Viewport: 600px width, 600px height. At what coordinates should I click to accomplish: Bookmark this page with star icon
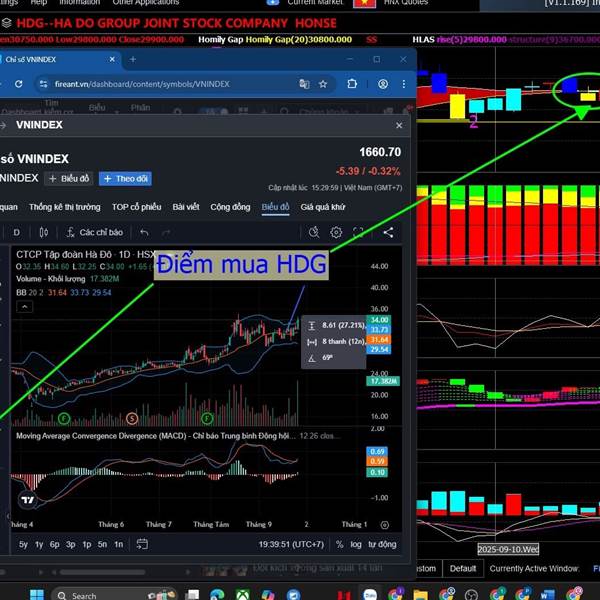[x=323, y=84]
